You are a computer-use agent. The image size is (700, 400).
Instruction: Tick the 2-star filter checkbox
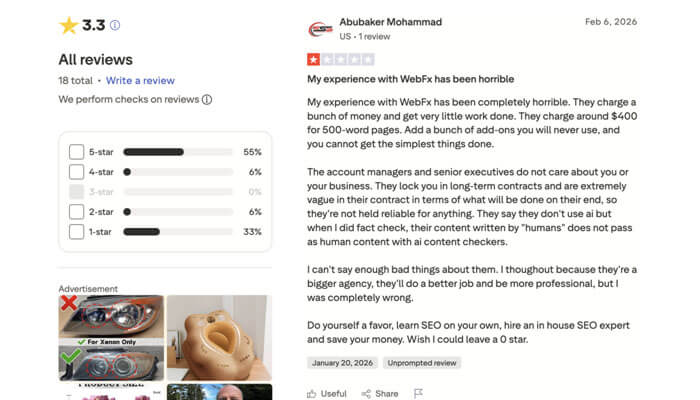[76, 212]
